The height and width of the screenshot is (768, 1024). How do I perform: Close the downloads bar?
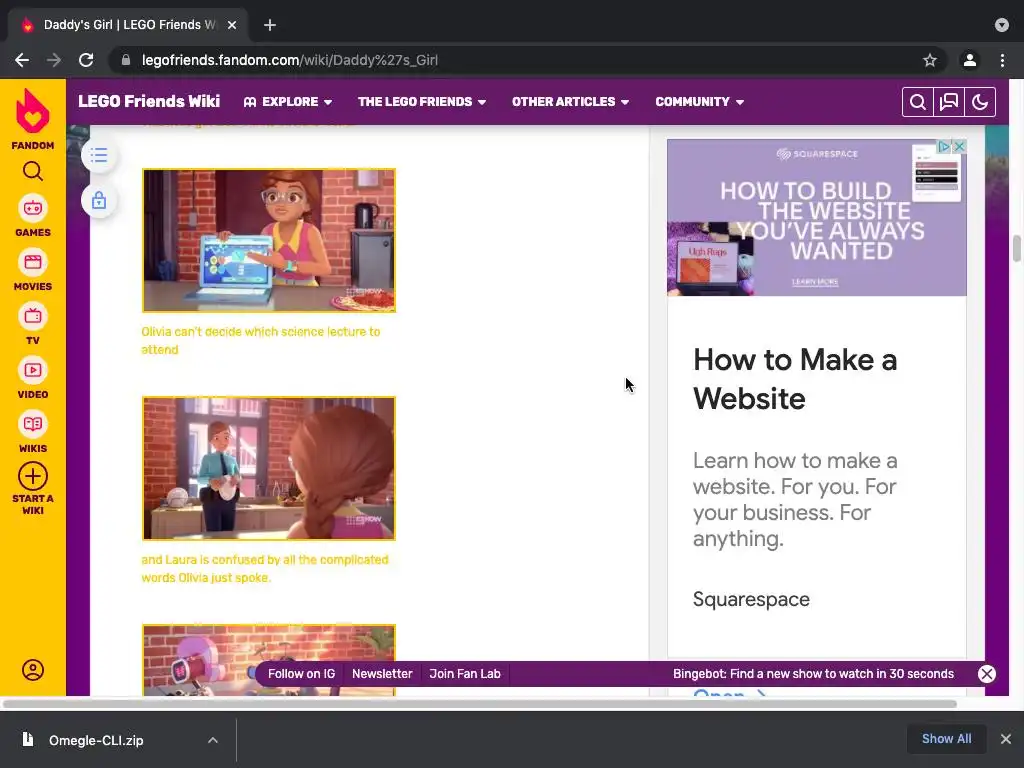[x=1006, y=739]
